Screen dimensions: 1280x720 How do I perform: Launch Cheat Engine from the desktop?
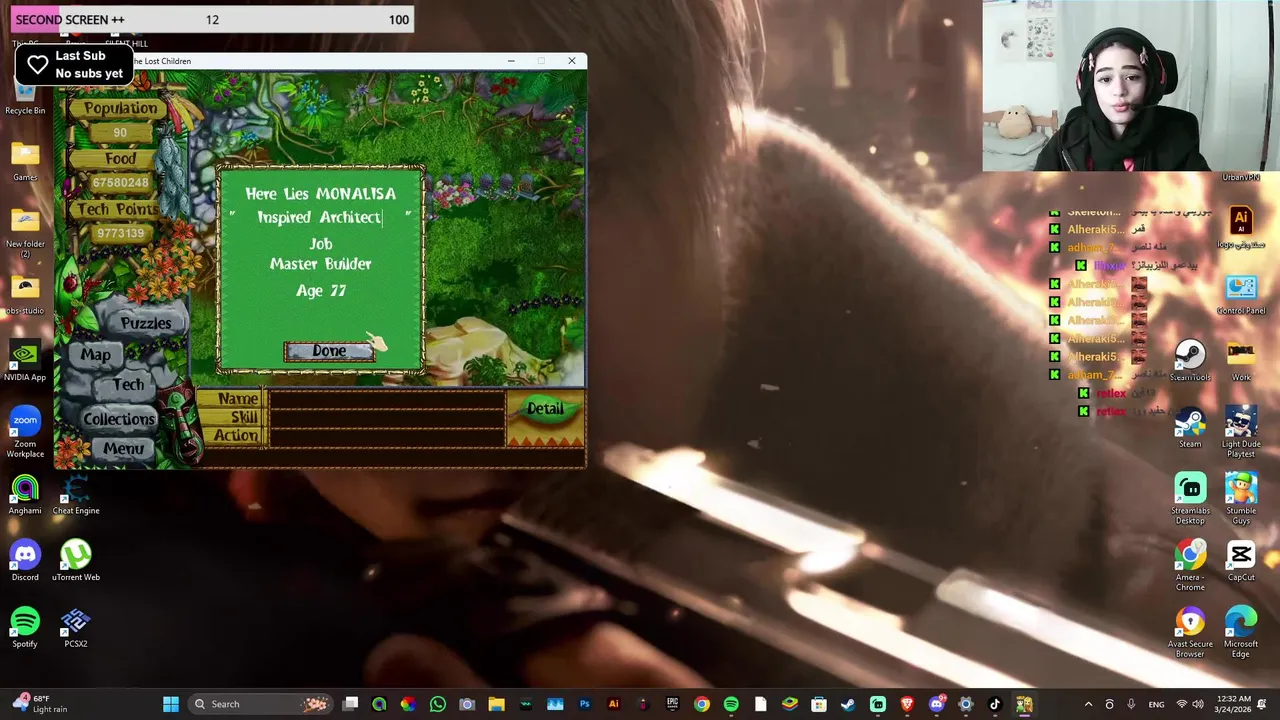click(76, 495)
